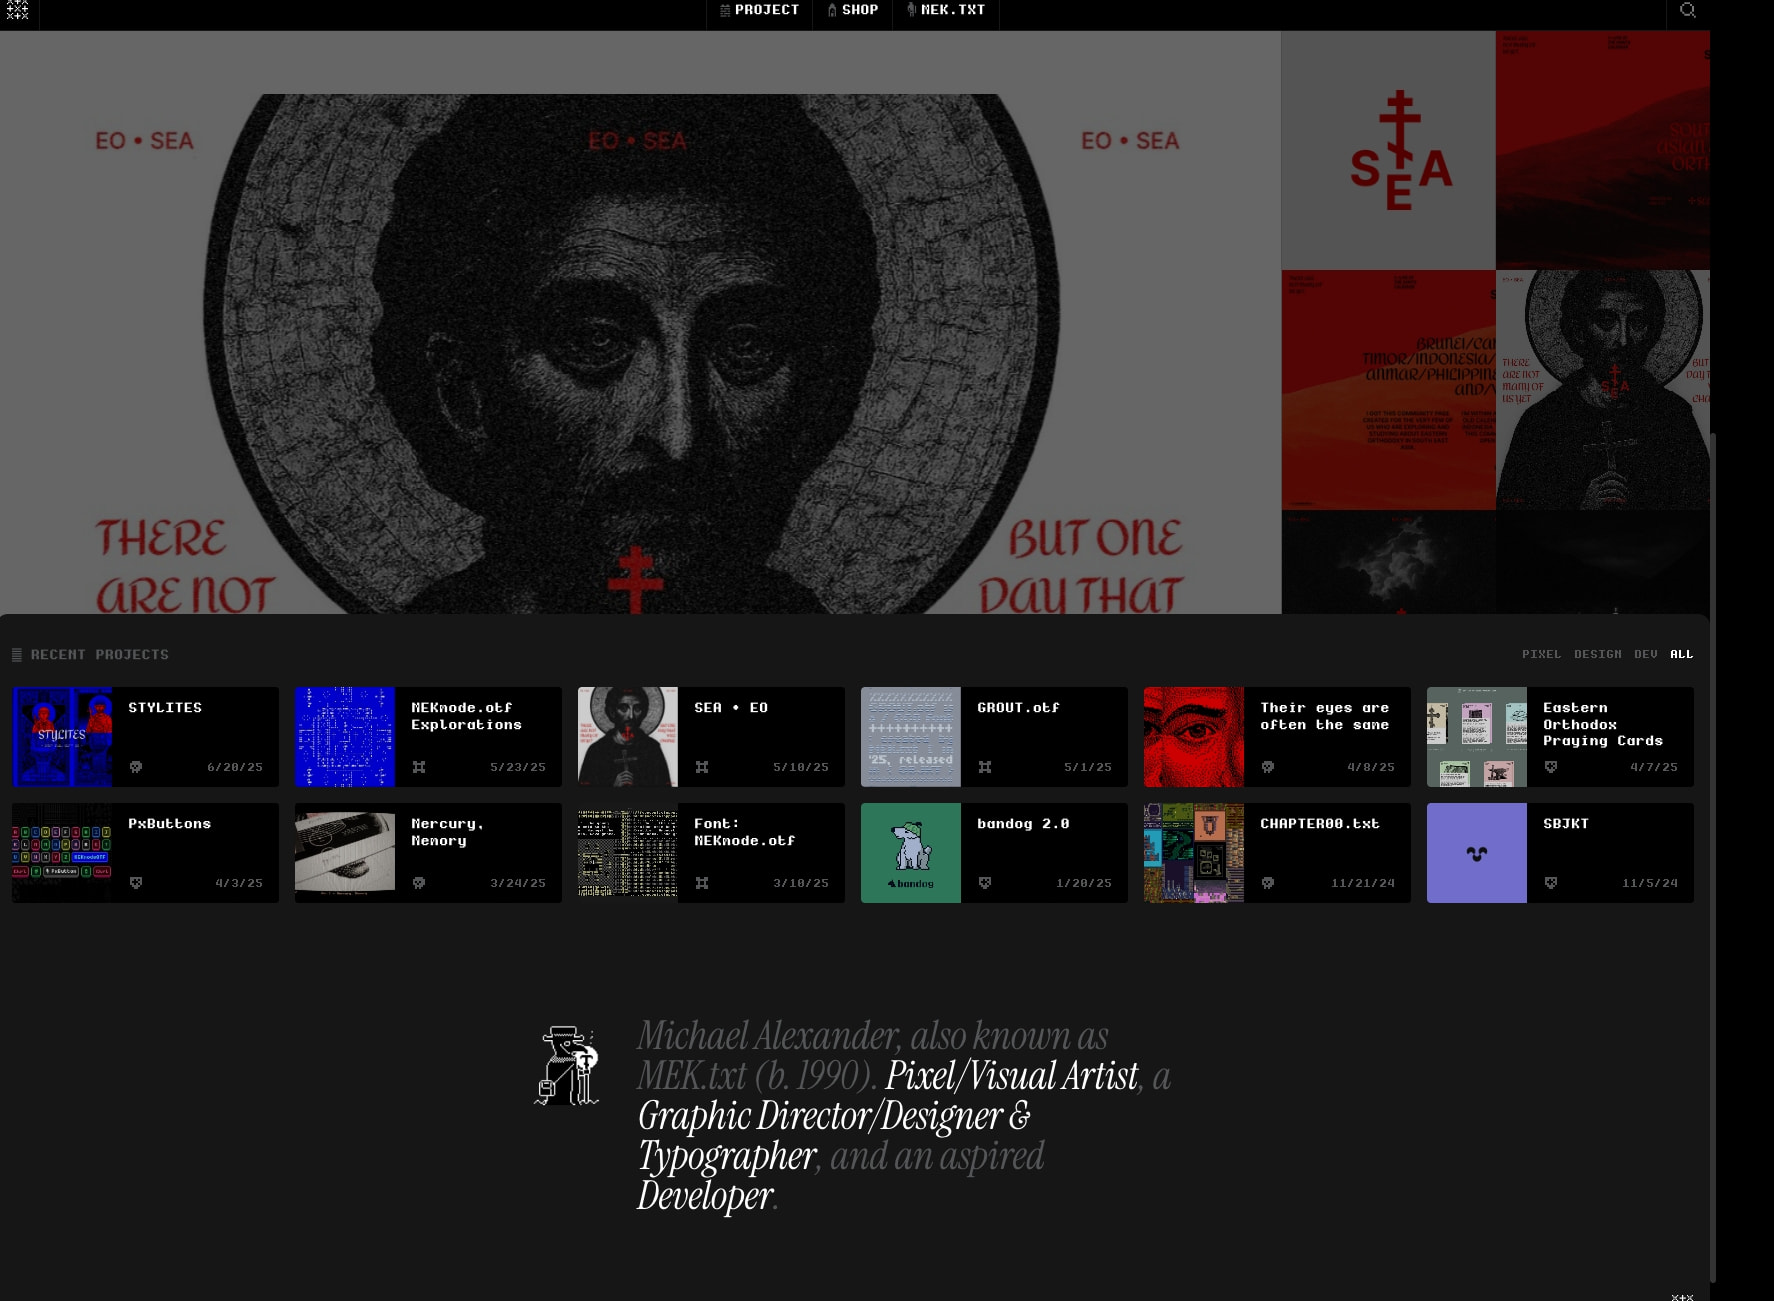Click the design icon on GROUT.otf card

coord(985,767)
